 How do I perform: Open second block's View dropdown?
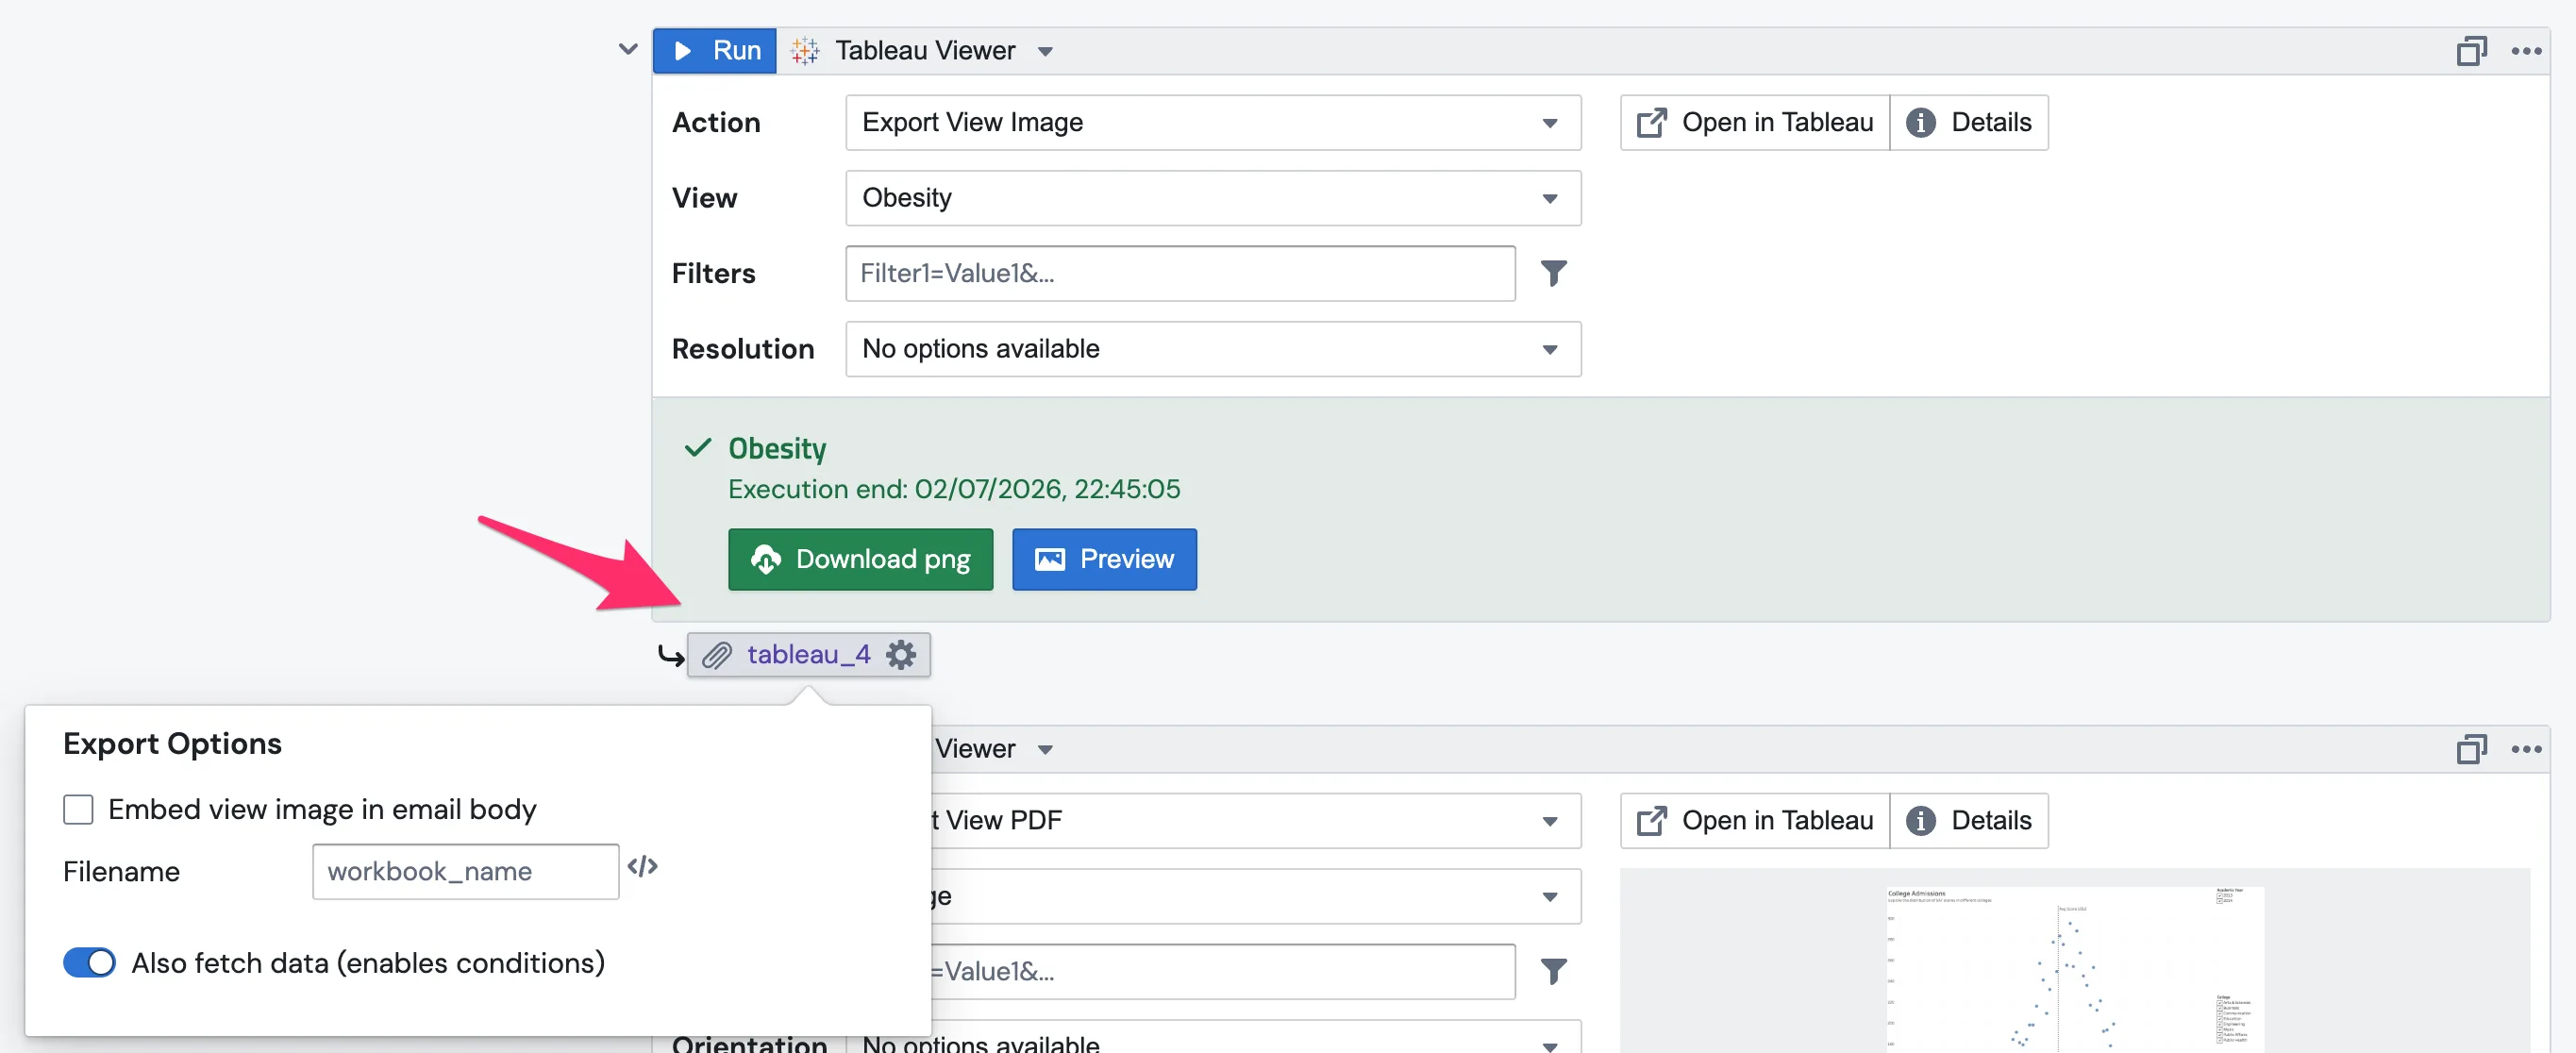click(1256, 896)
